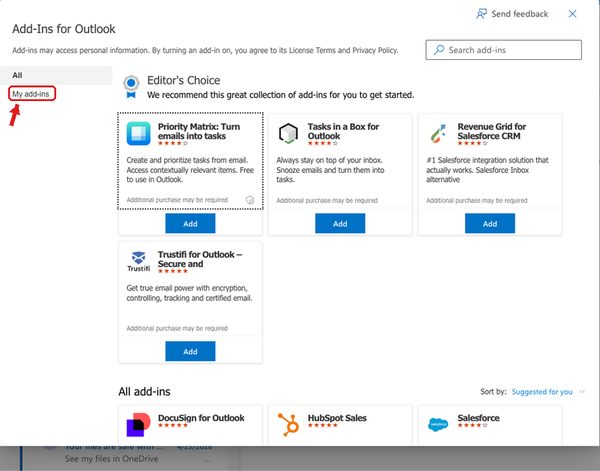Click the Search add-ins field
Viewport: 600px width, 471px height.
point(504,50)
